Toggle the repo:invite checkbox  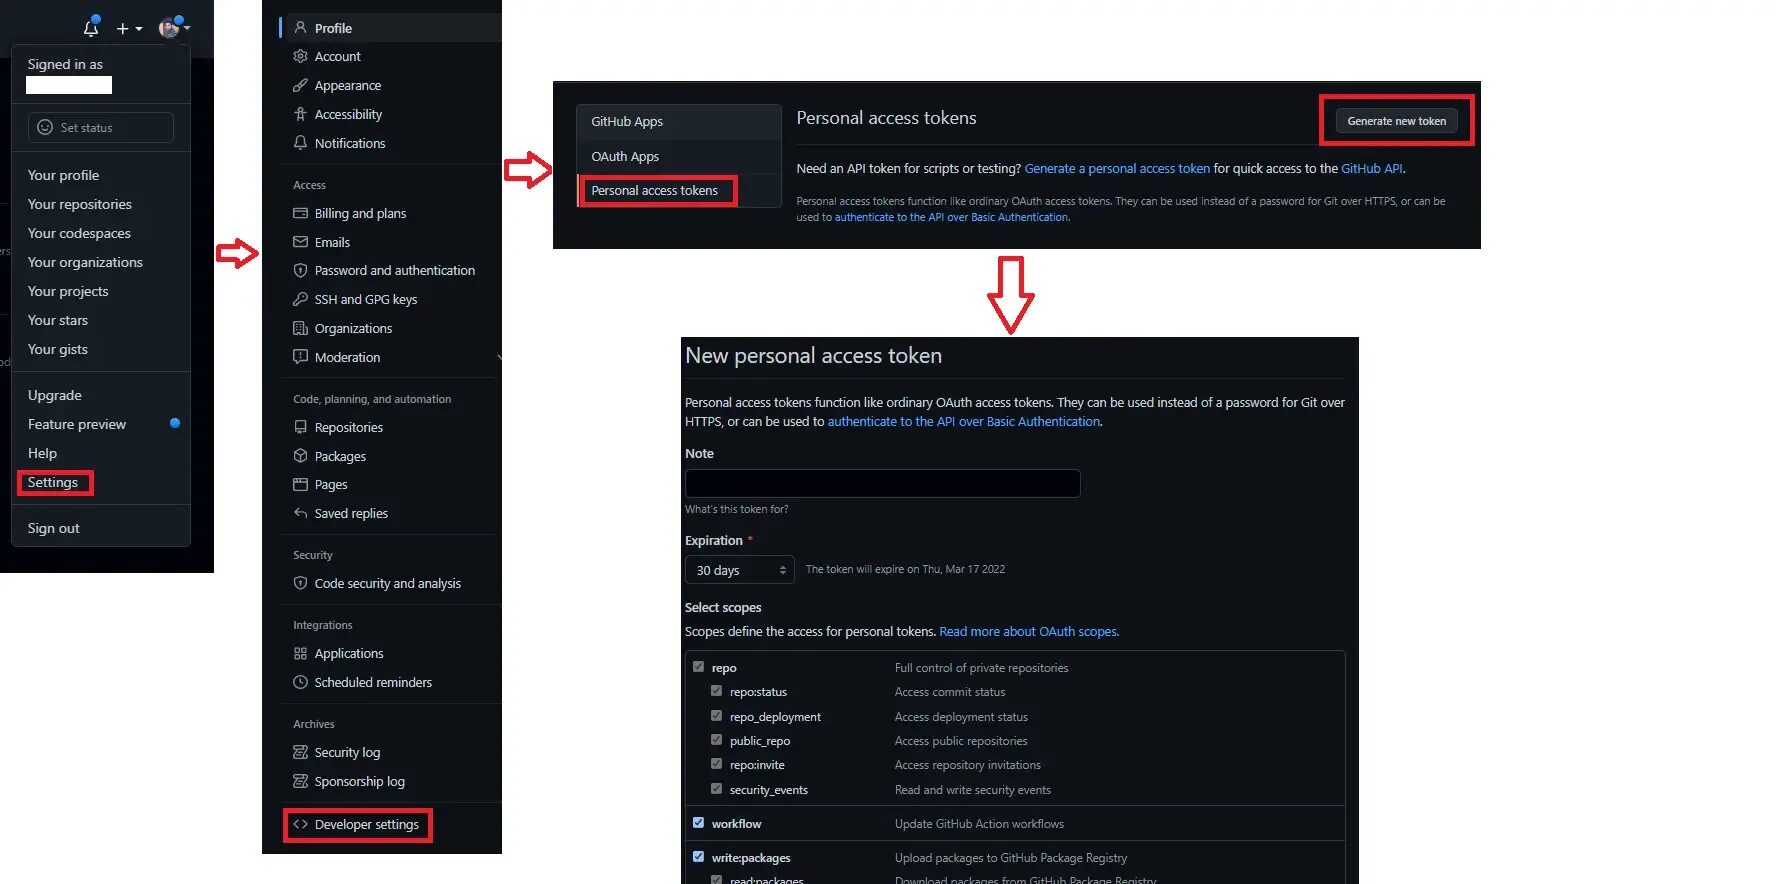(716, 764)
